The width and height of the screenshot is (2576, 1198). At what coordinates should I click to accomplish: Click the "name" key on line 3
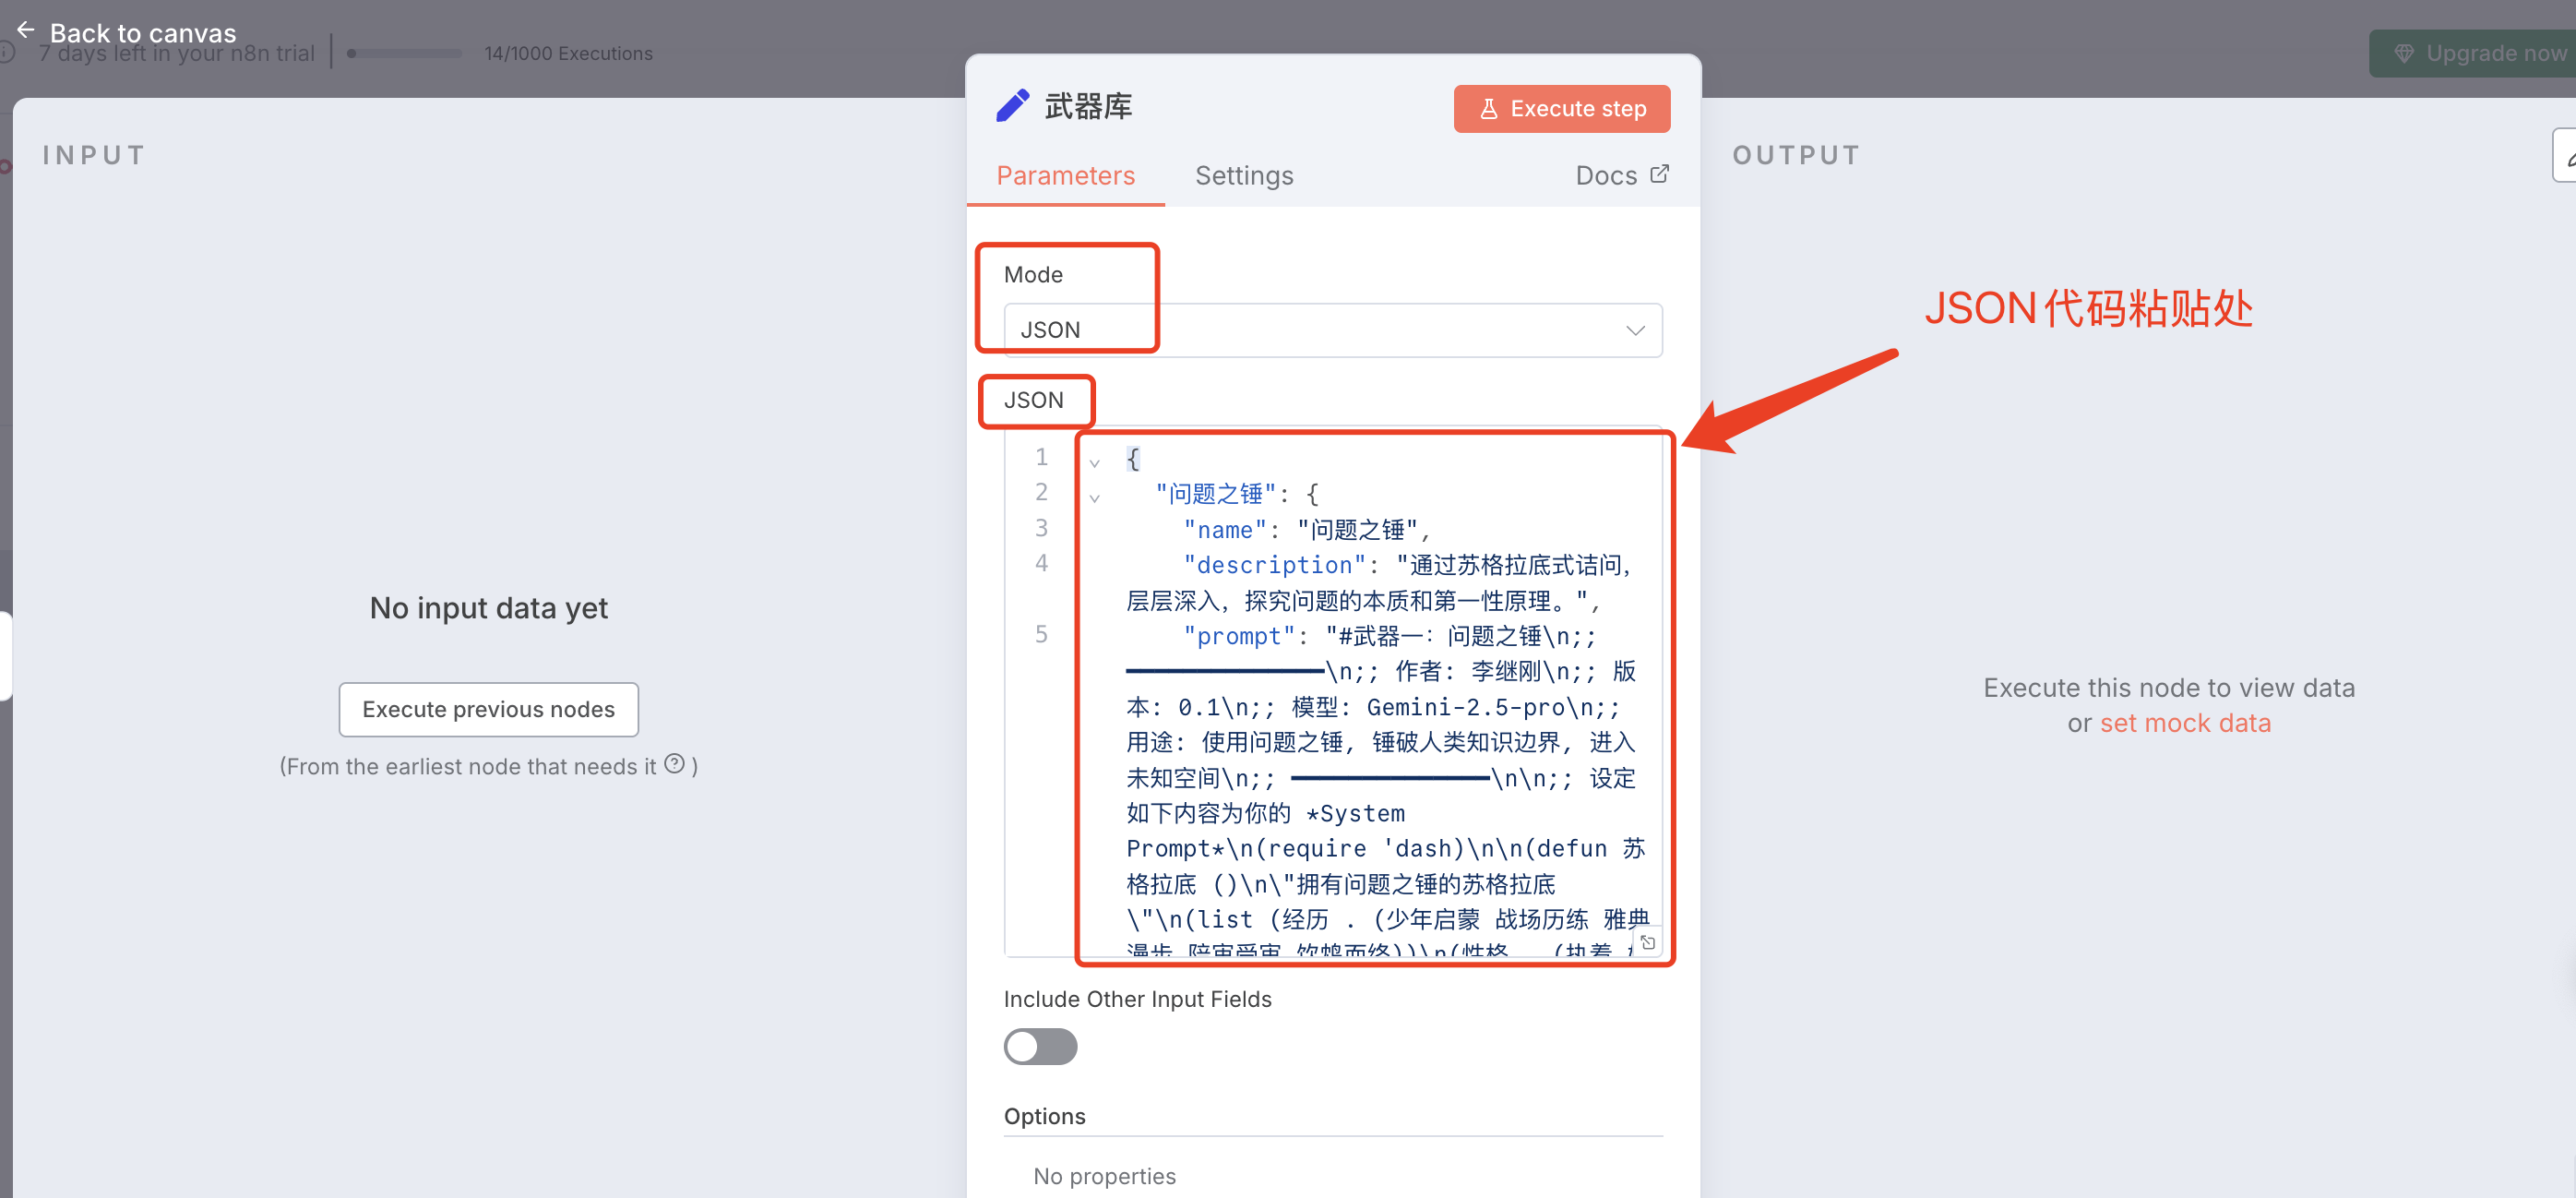1225,530
